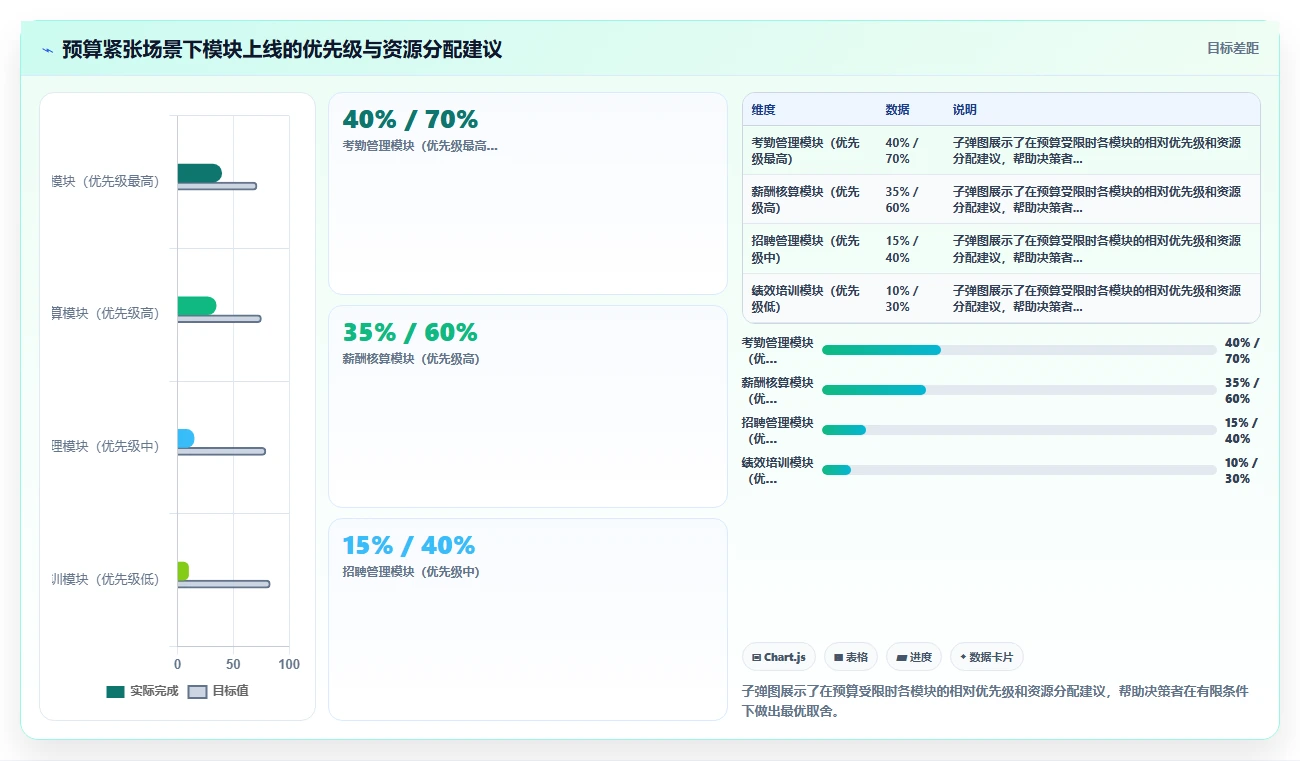Click the title 预算紧张场景下模块上线的优先级与资源分配建议
The image size is (1300, 761).
coord(282,49)
